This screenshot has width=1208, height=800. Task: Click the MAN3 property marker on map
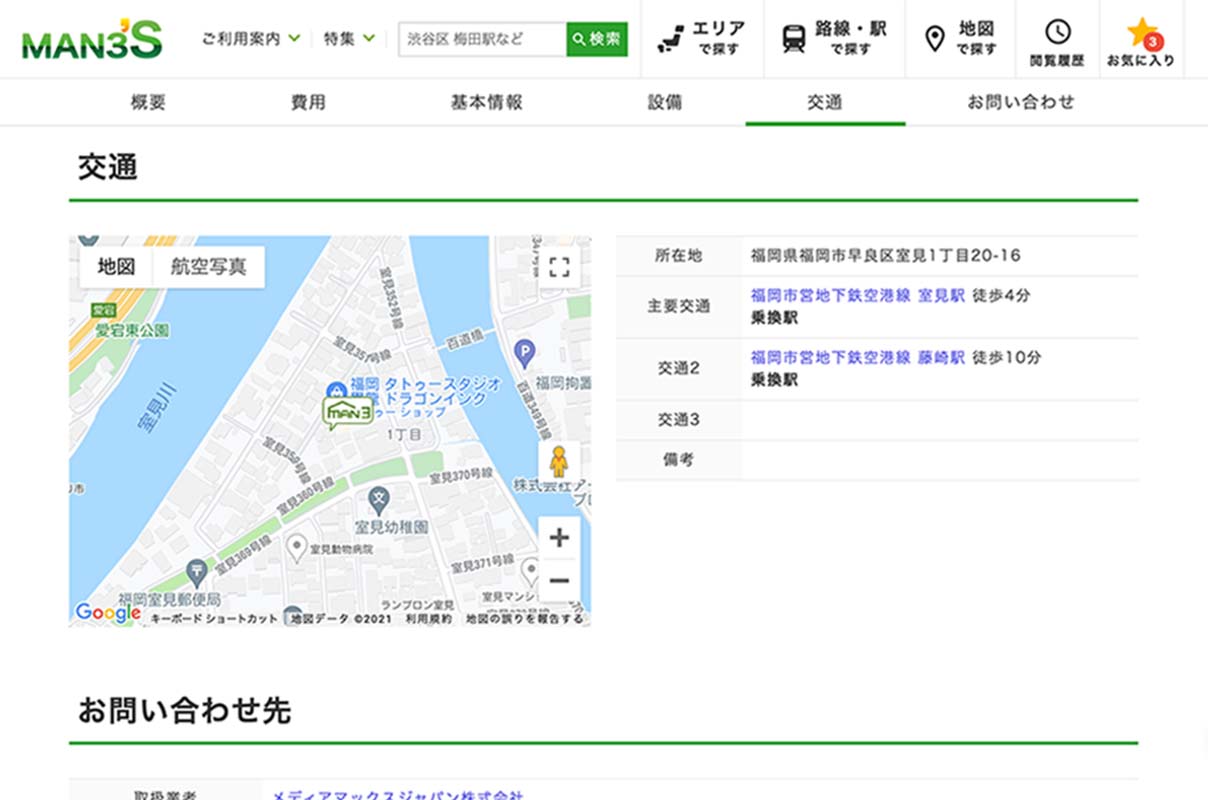[348, 411]
